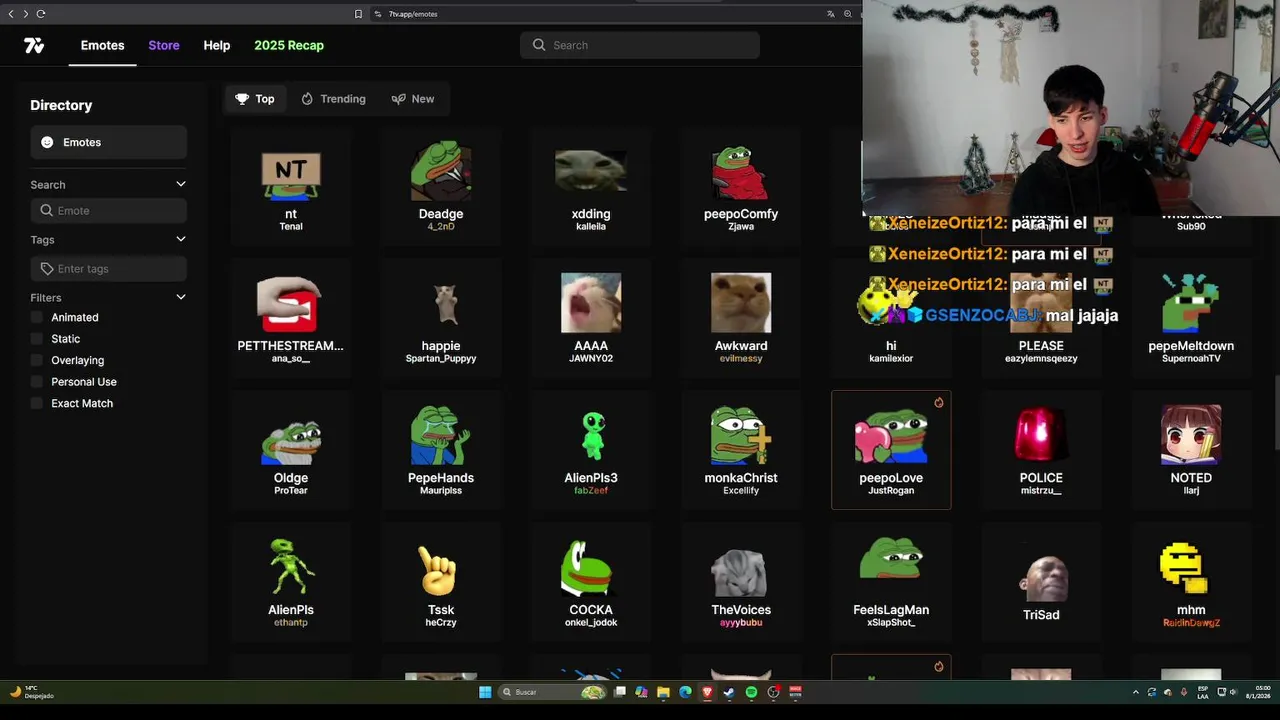Select Emotes in the Directory sidebar
1280x720 pixels.
click(x=109, y=142)
